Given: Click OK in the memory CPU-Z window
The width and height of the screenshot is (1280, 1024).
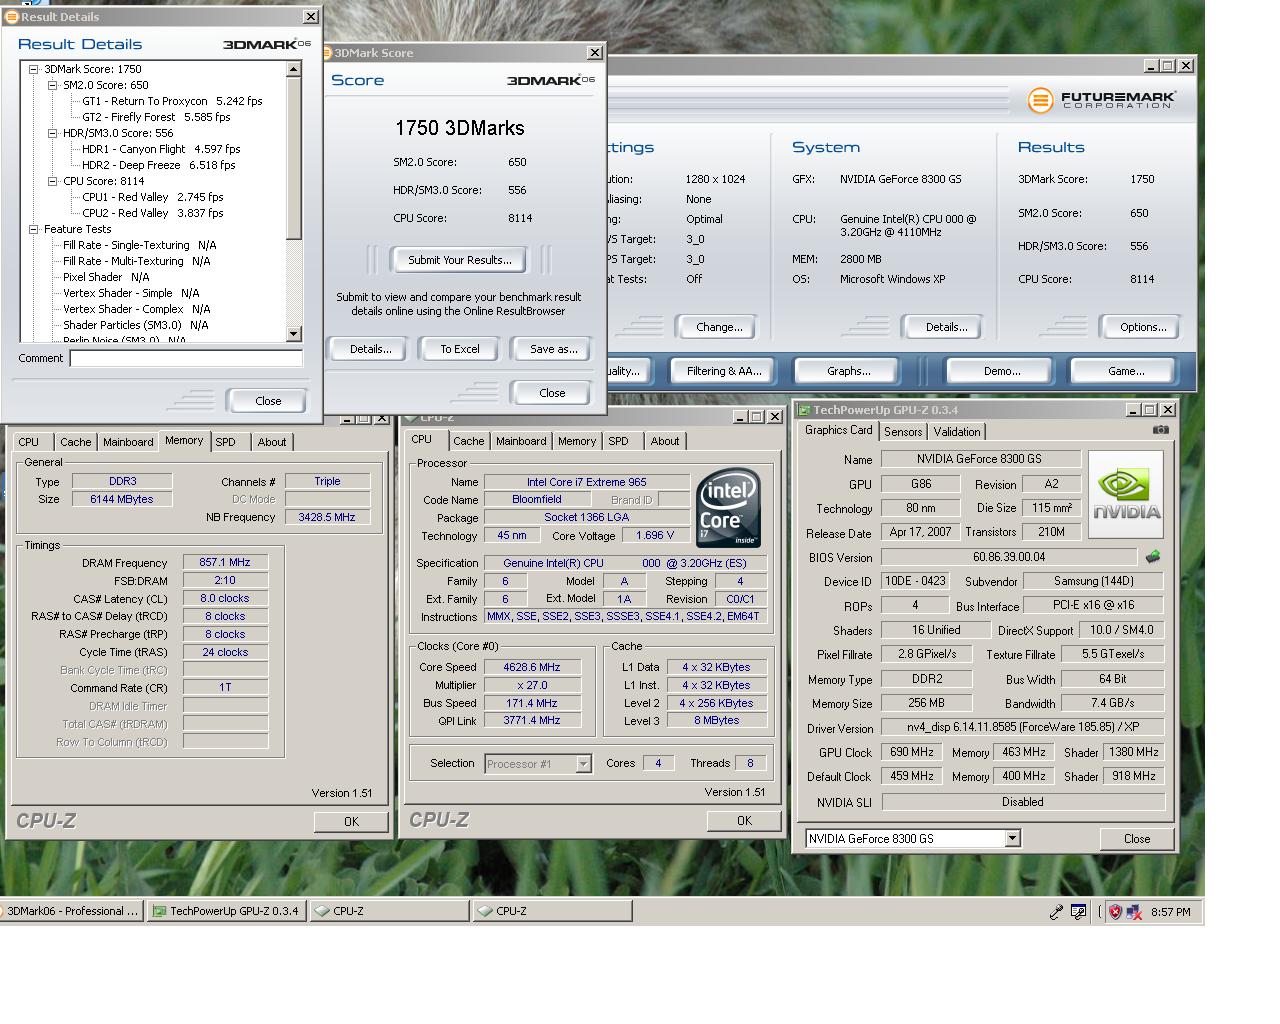Looking at the screenshot, I should 351,821.
